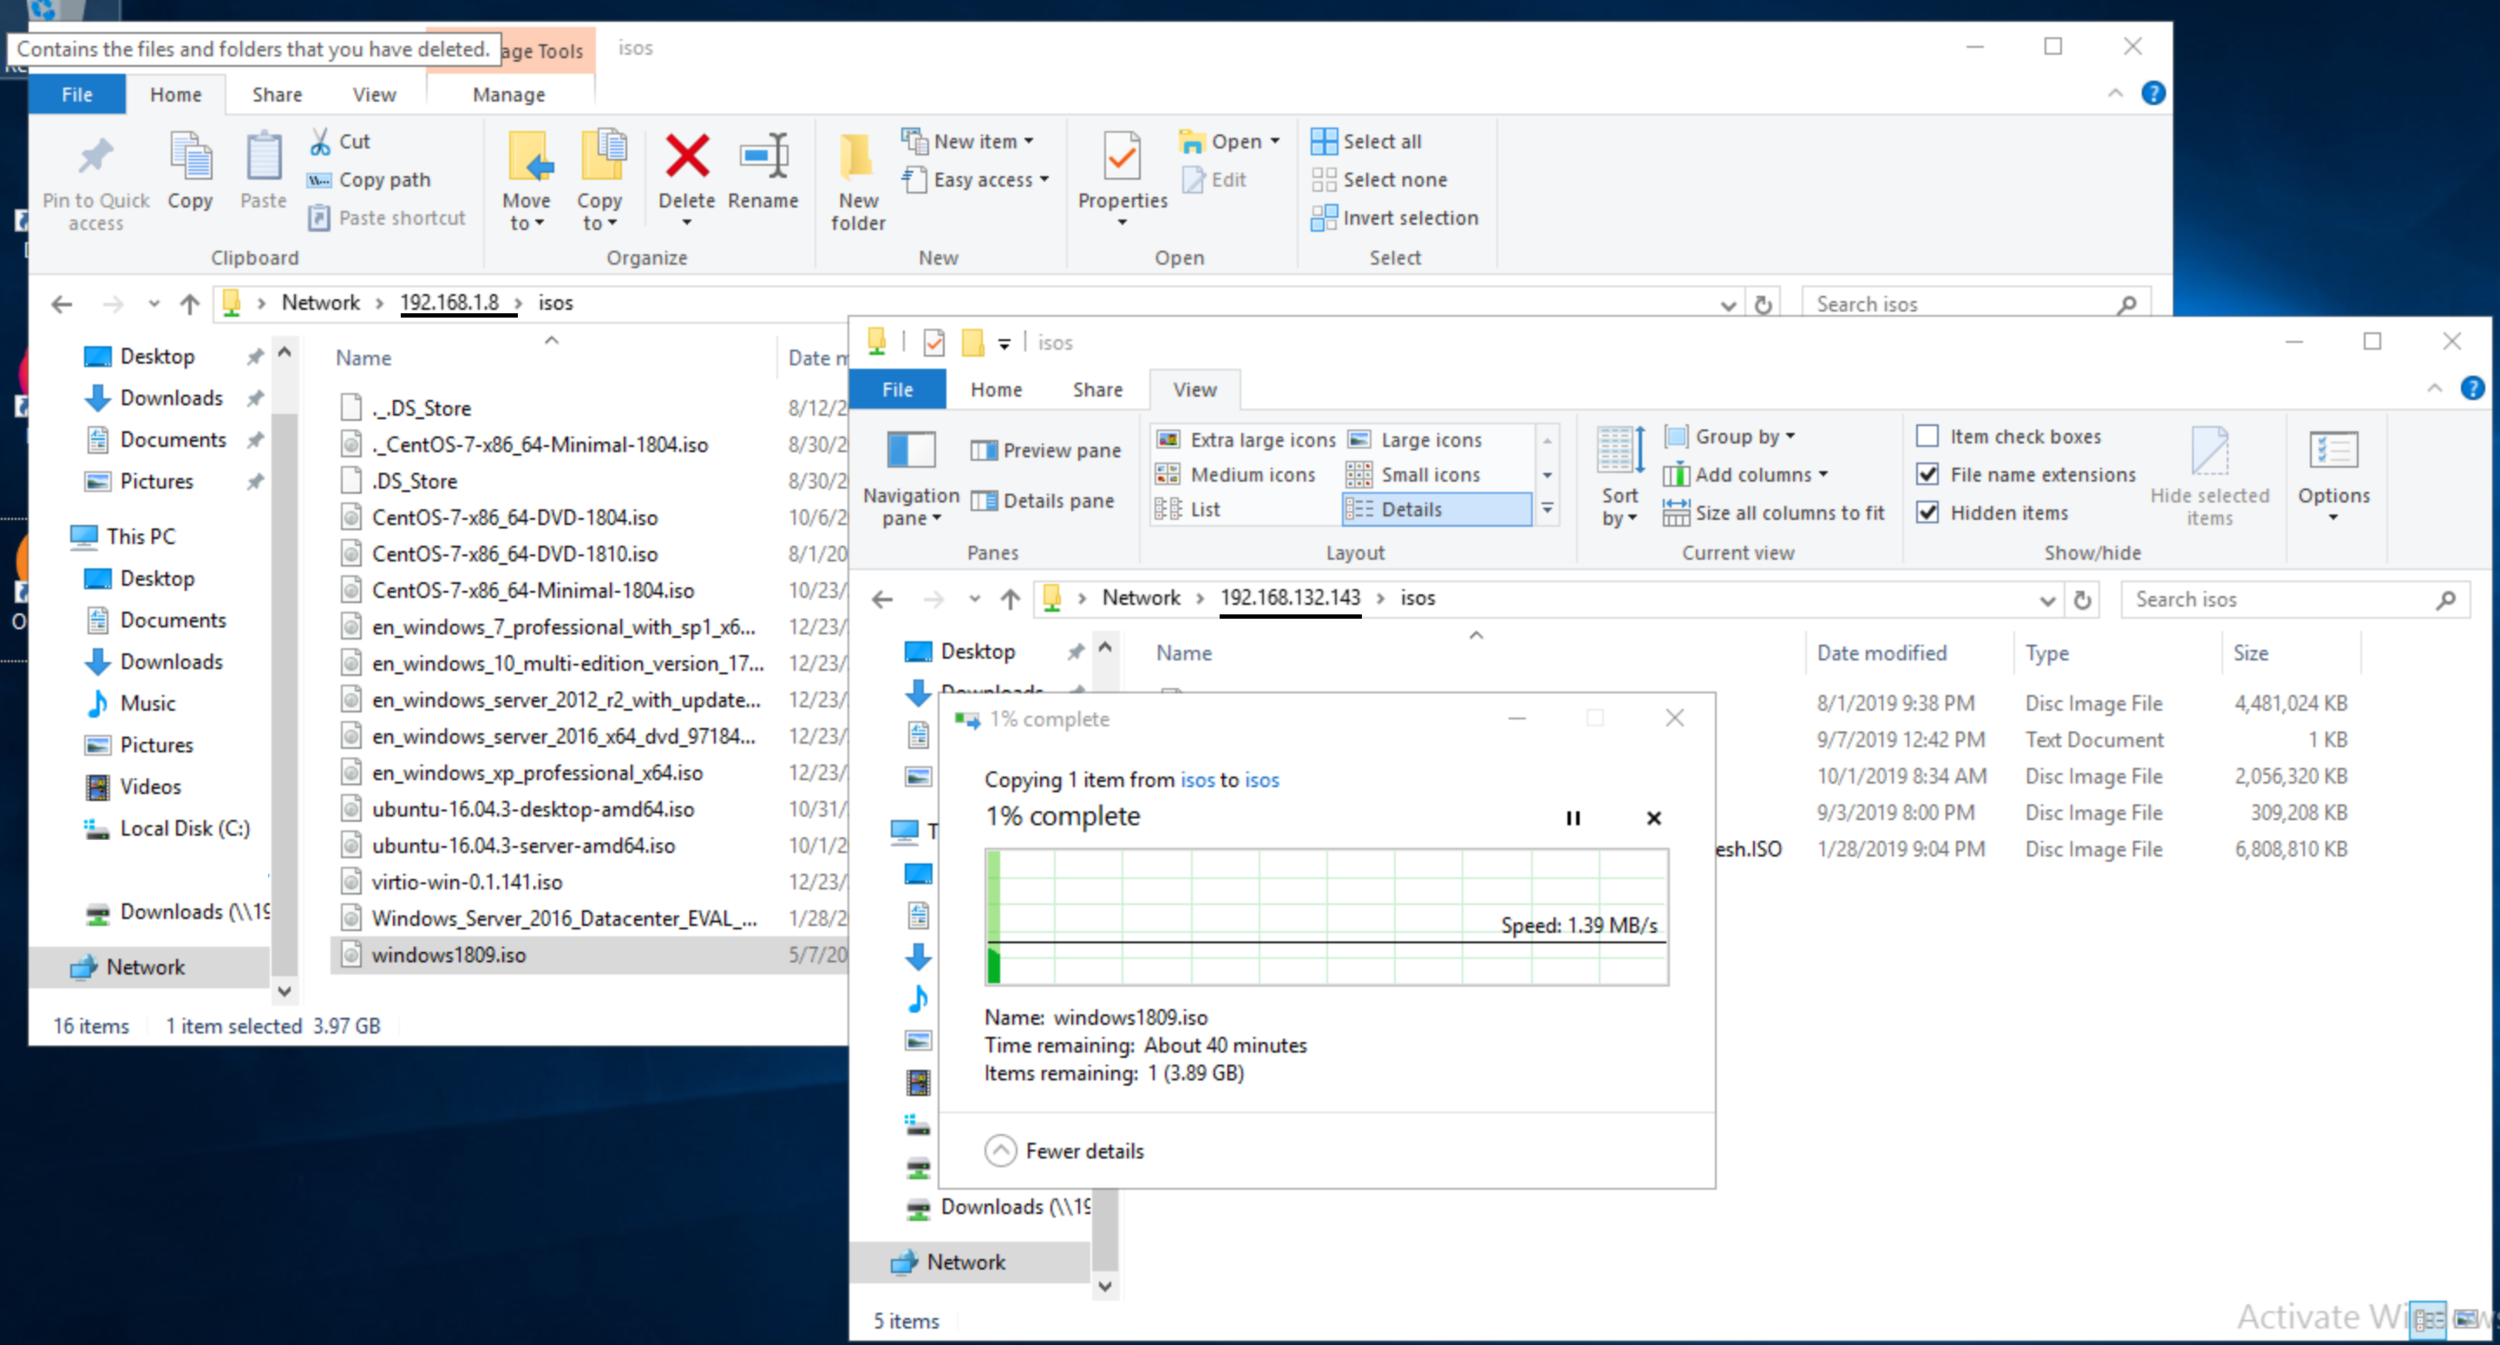Uncheck File name extensions
Viewport: 2500px width, 1345px height.
click(x=1927, y=474)
